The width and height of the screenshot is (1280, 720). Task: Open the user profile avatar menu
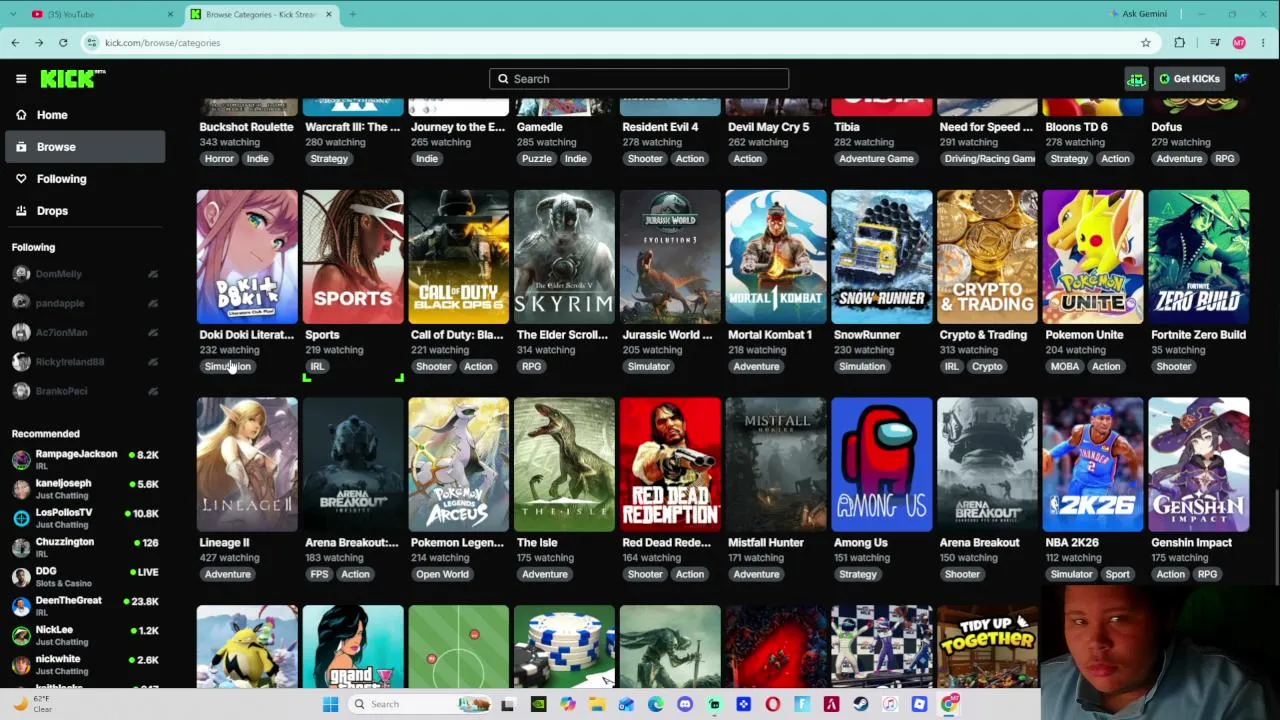point(1241,79)
